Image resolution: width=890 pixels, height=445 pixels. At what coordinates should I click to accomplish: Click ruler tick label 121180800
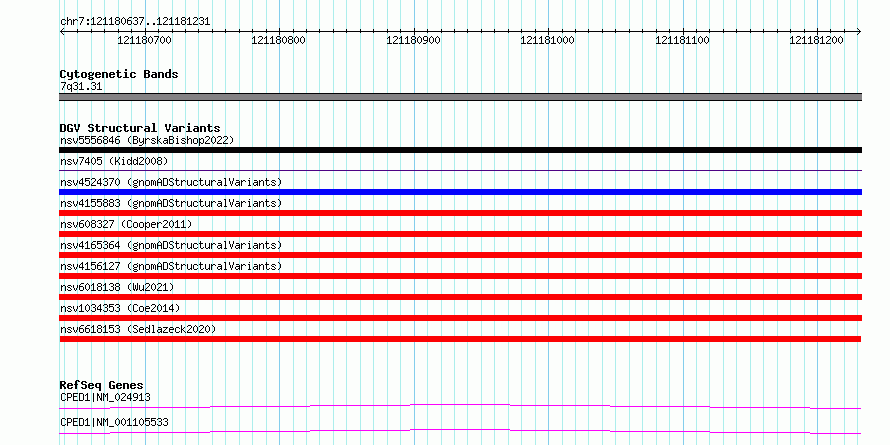(x=278, y=40)
